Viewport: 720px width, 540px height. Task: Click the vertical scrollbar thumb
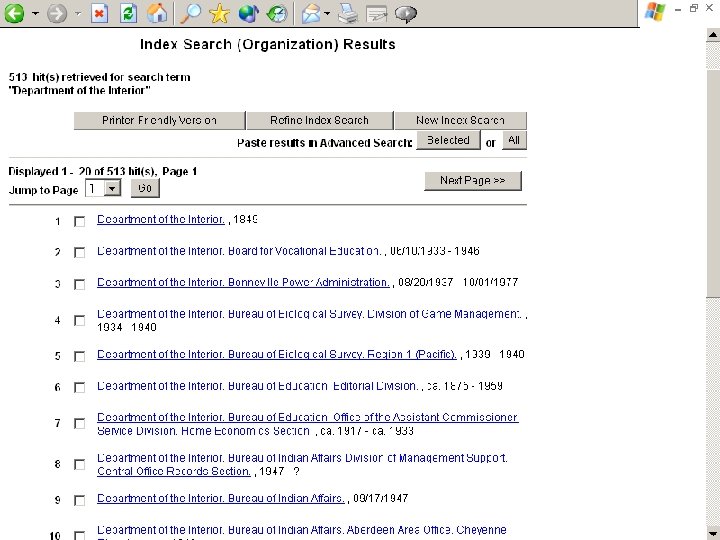tap(713, 184)
